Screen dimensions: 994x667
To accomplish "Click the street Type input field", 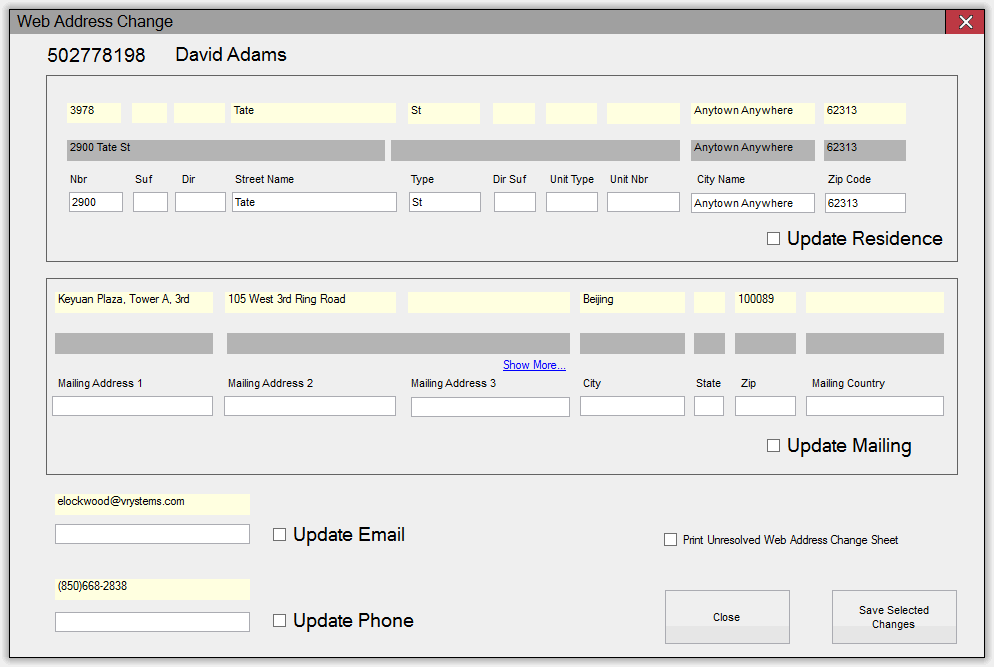I will (x=444, y=202).
